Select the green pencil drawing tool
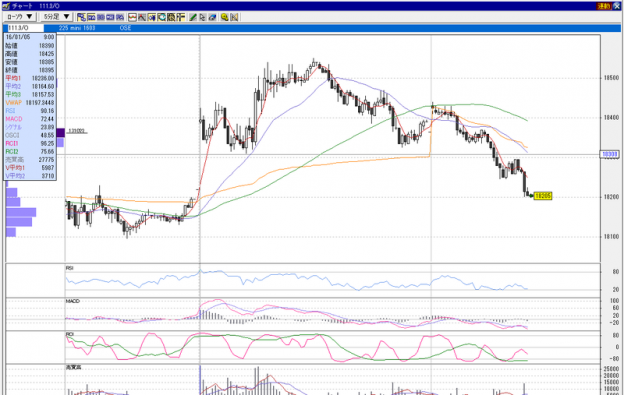Screen dimensions: 624x395 [193, 17]
